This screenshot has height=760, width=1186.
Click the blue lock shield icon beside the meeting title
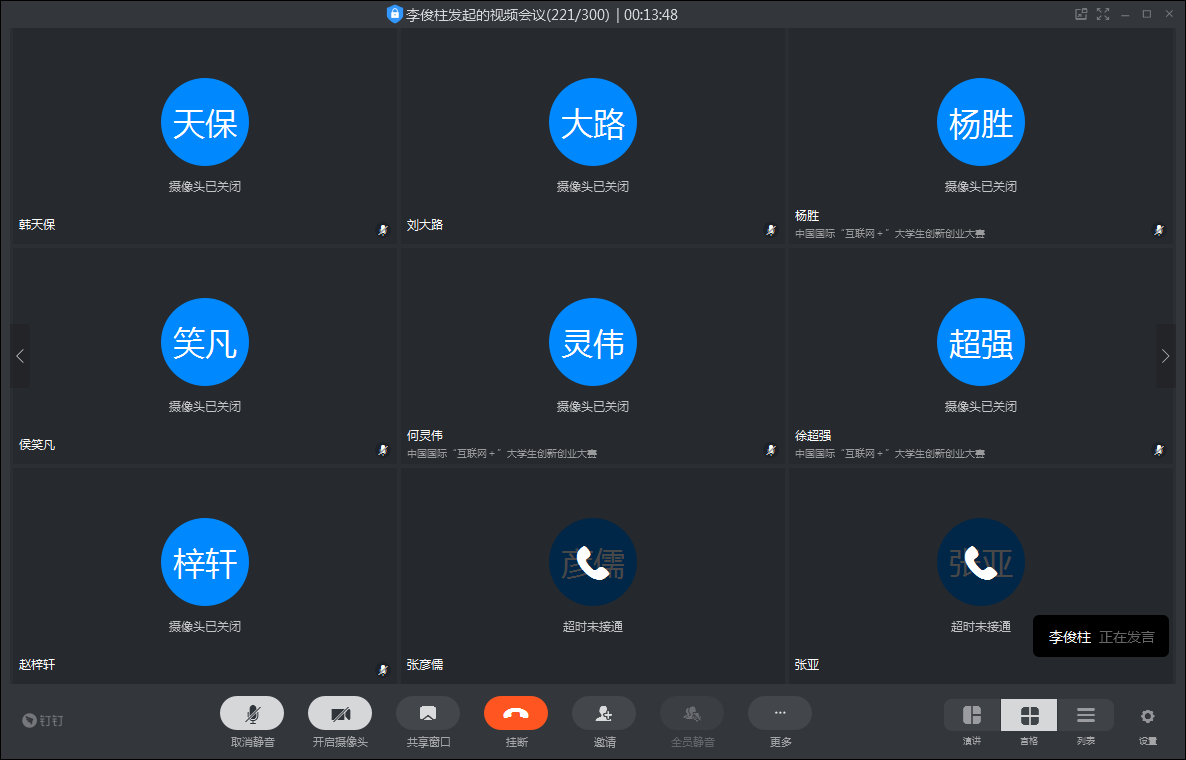(395, 14)
